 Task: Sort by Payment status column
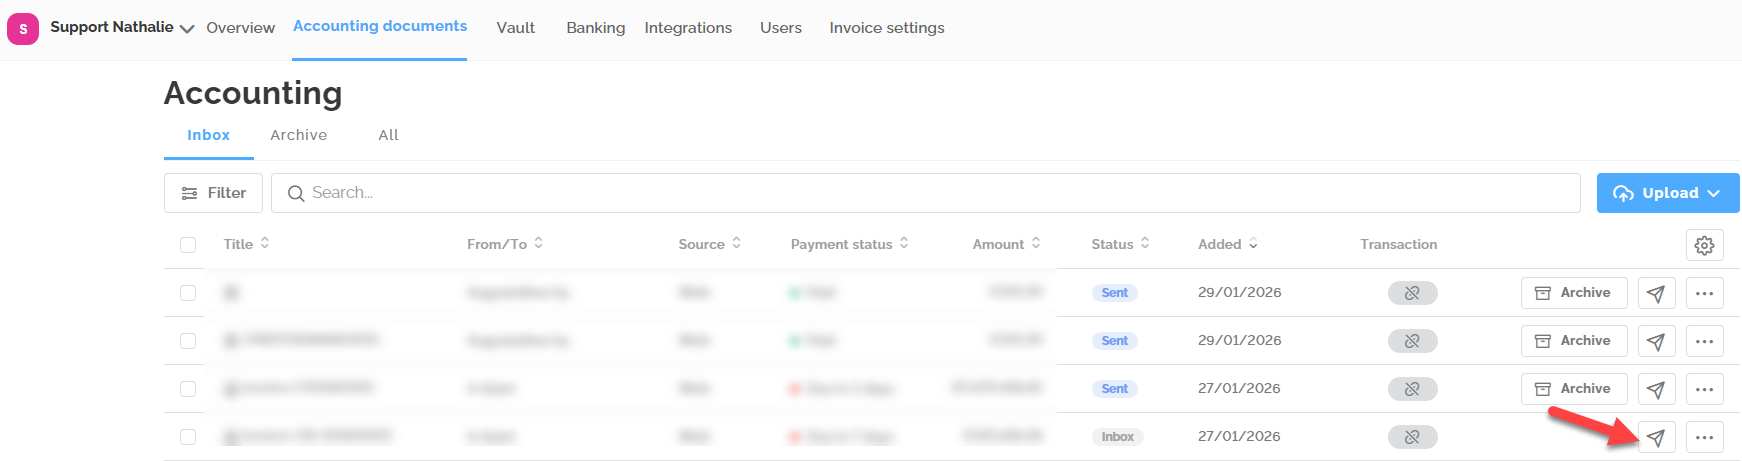[850, 244]
